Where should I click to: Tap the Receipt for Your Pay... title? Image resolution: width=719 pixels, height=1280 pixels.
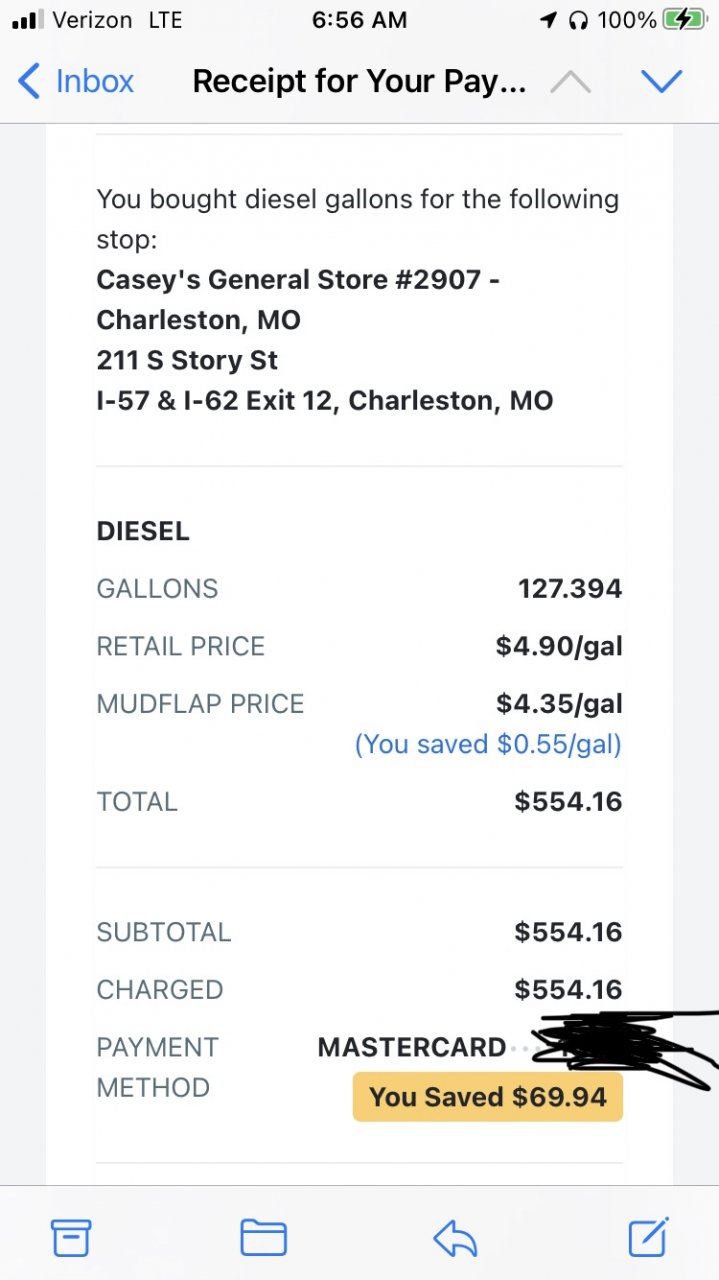359,81
